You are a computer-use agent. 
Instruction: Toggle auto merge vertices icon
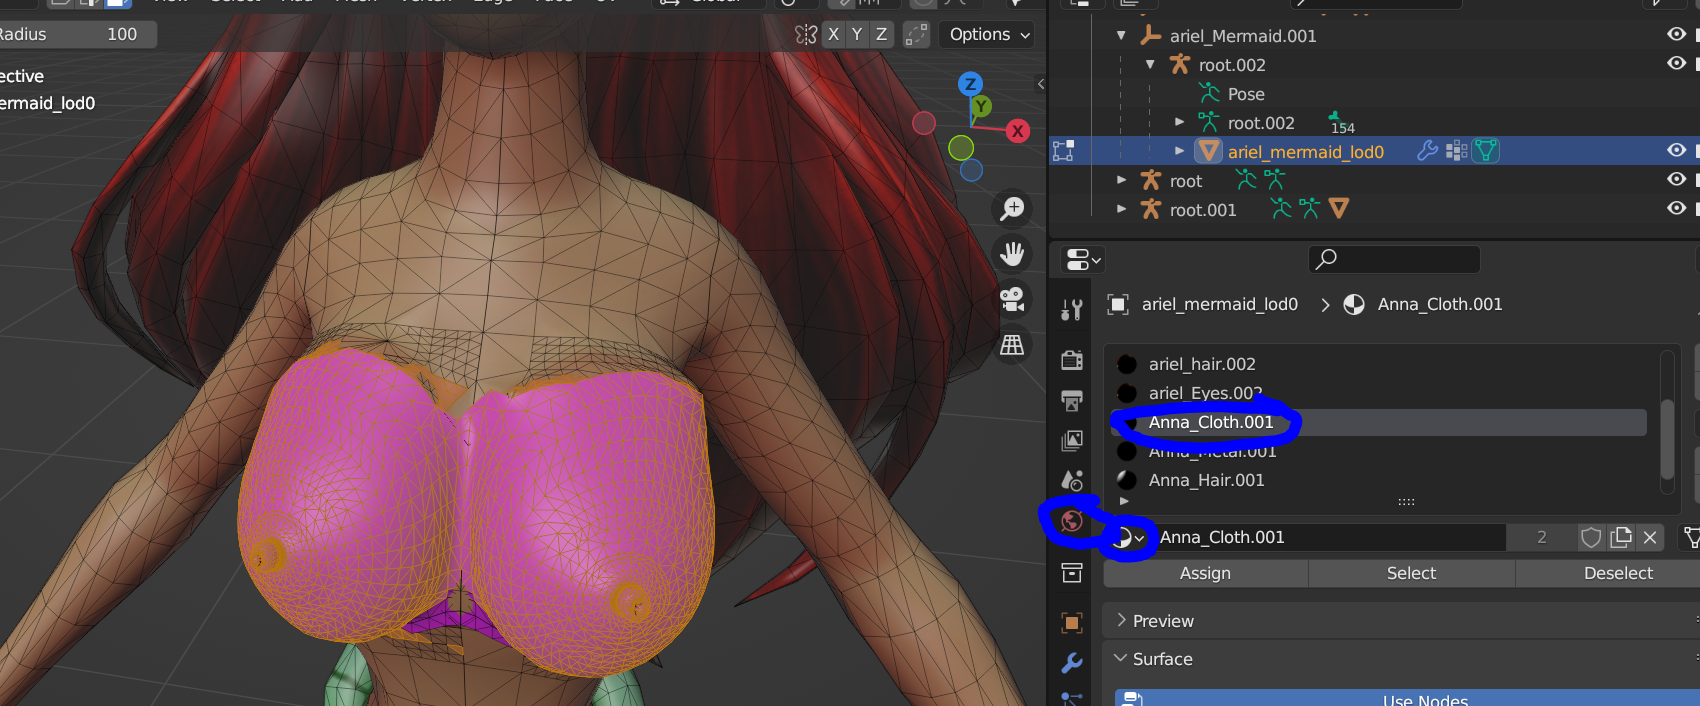point(916,34)
